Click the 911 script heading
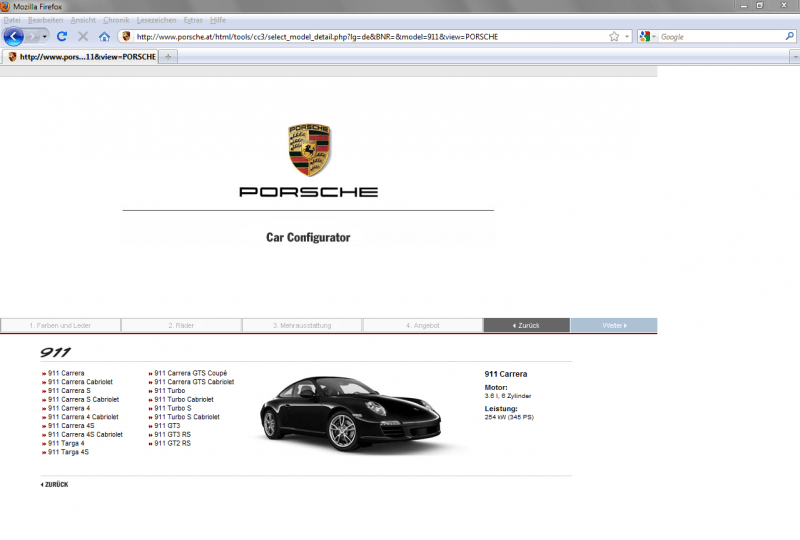Image resolution: width=800 pixels, height=540 pixels. (x=56, y=352)
